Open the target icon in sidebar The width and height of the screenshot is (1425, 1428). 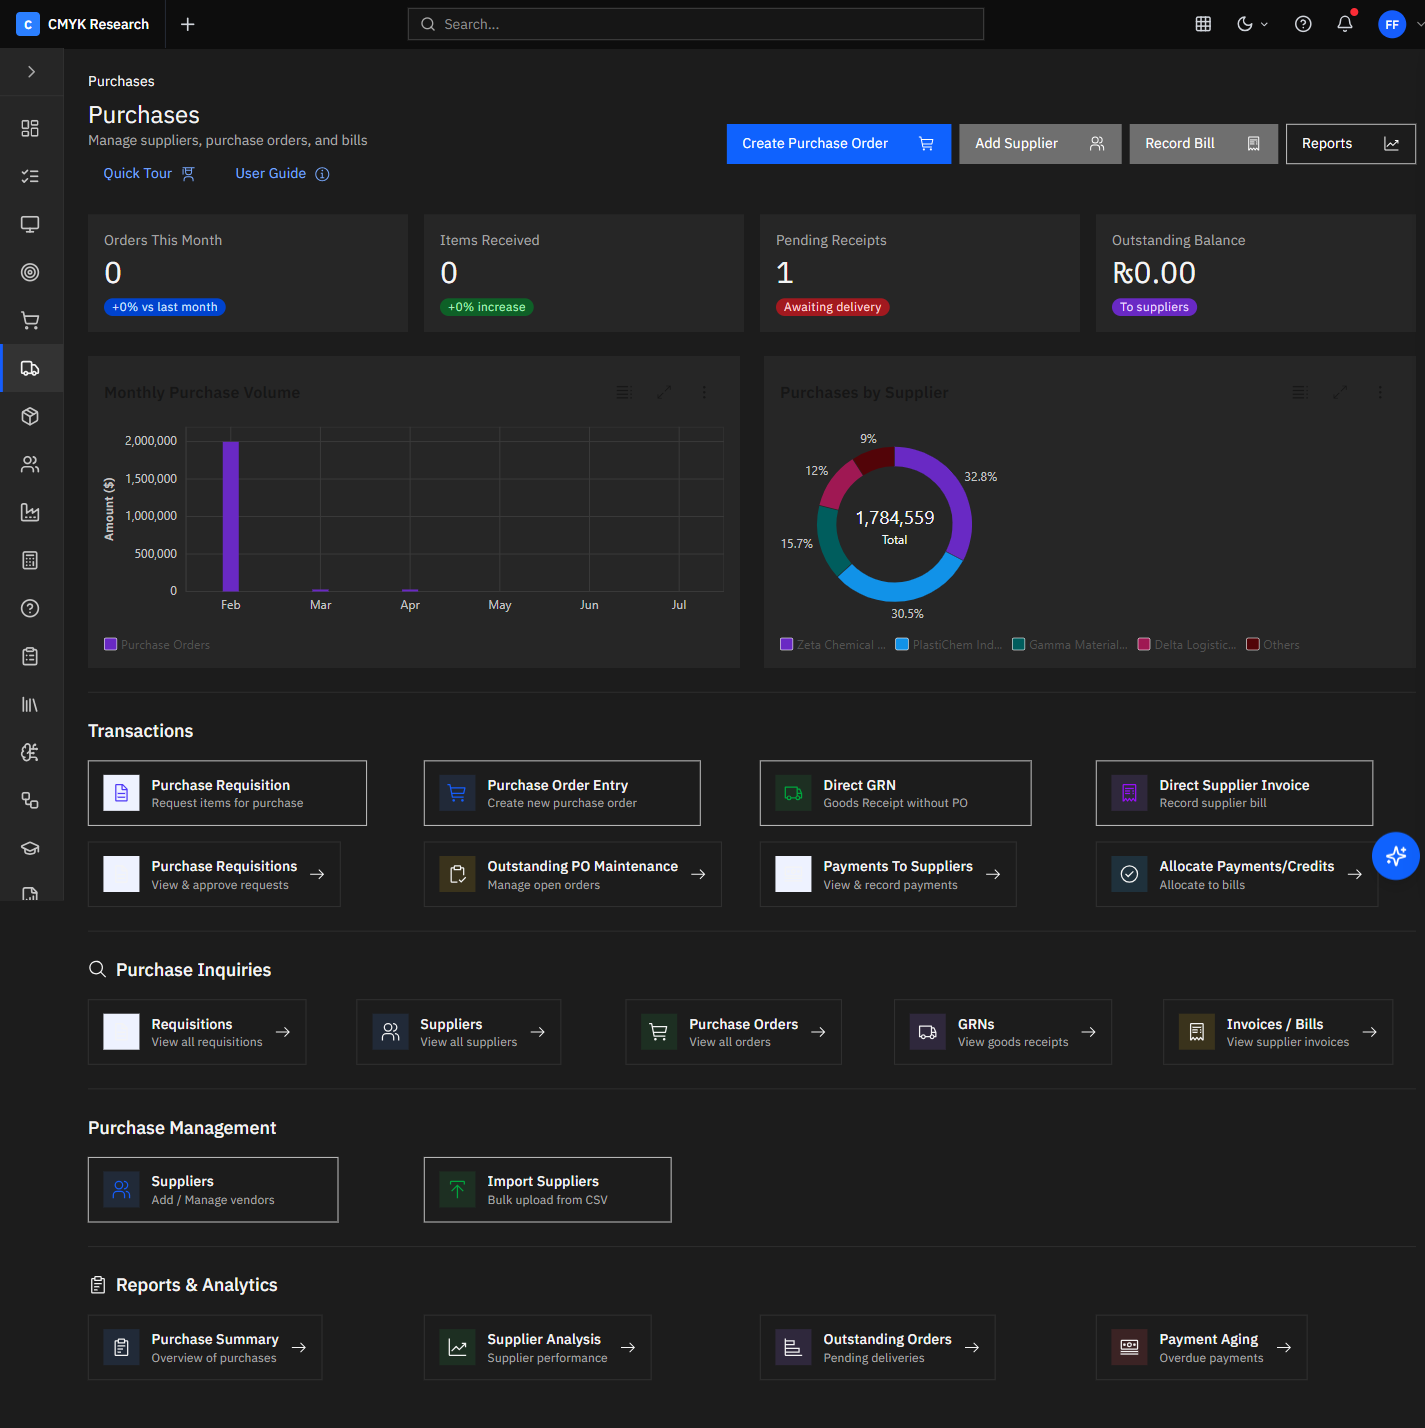point(30,272)
